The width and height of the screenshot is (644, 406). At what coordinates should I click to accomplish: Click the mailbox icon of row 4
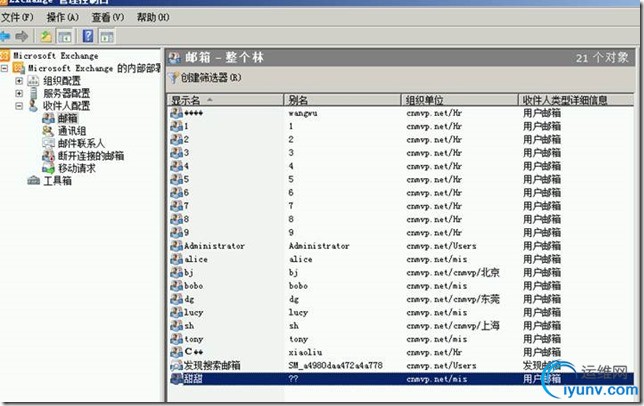tap(177, 166)
